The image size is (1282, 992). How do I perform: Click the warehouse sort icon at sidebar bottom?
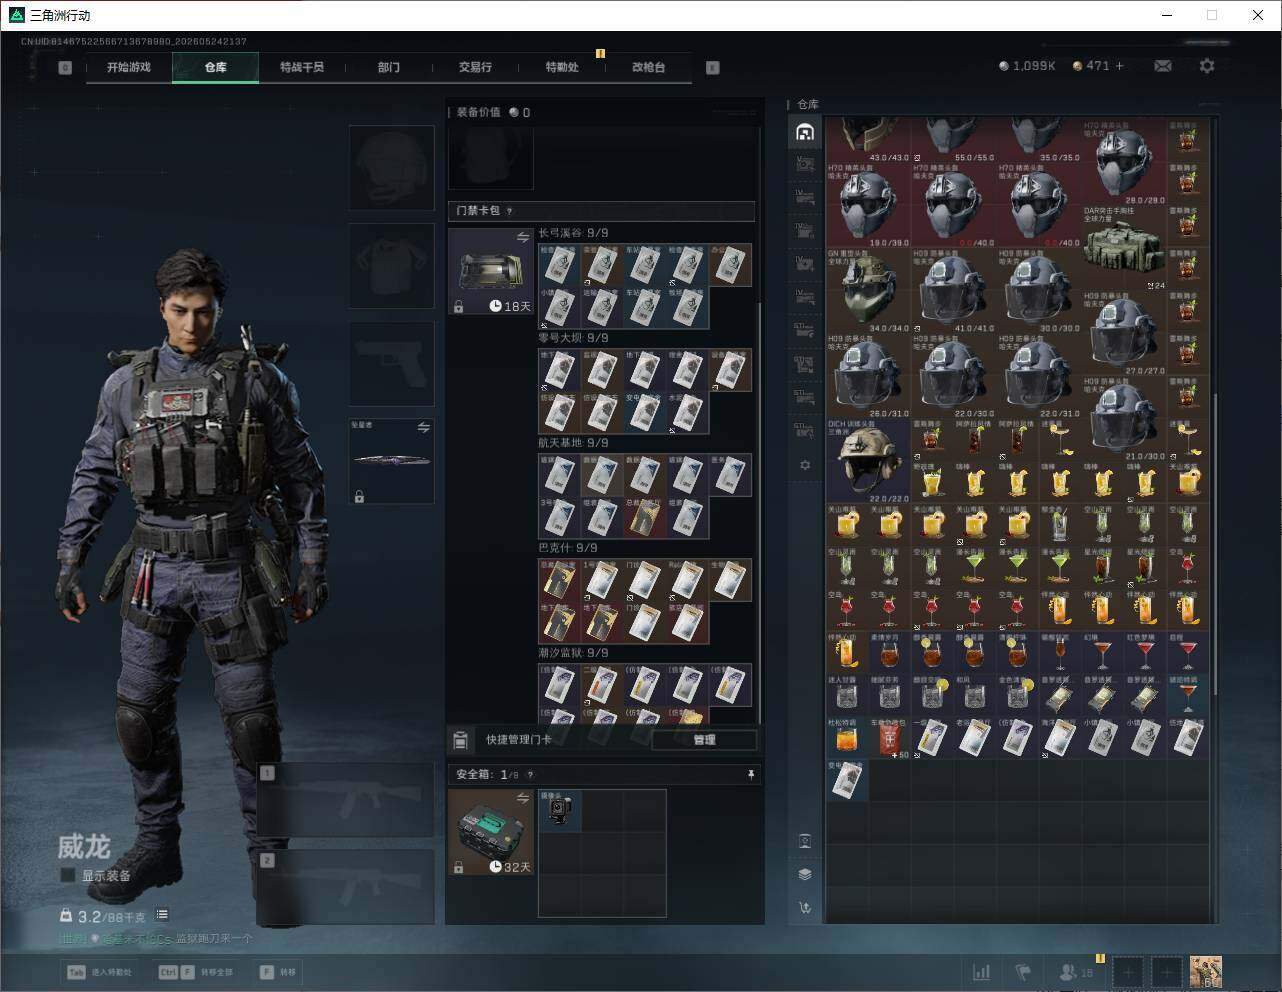[x=805, y=908]
